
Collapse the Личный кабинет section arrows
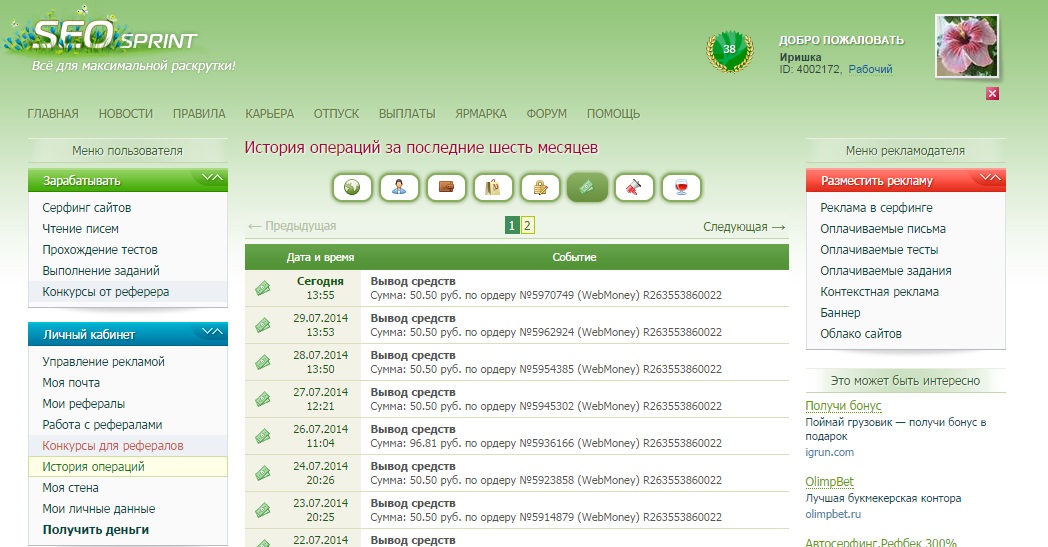213,332
